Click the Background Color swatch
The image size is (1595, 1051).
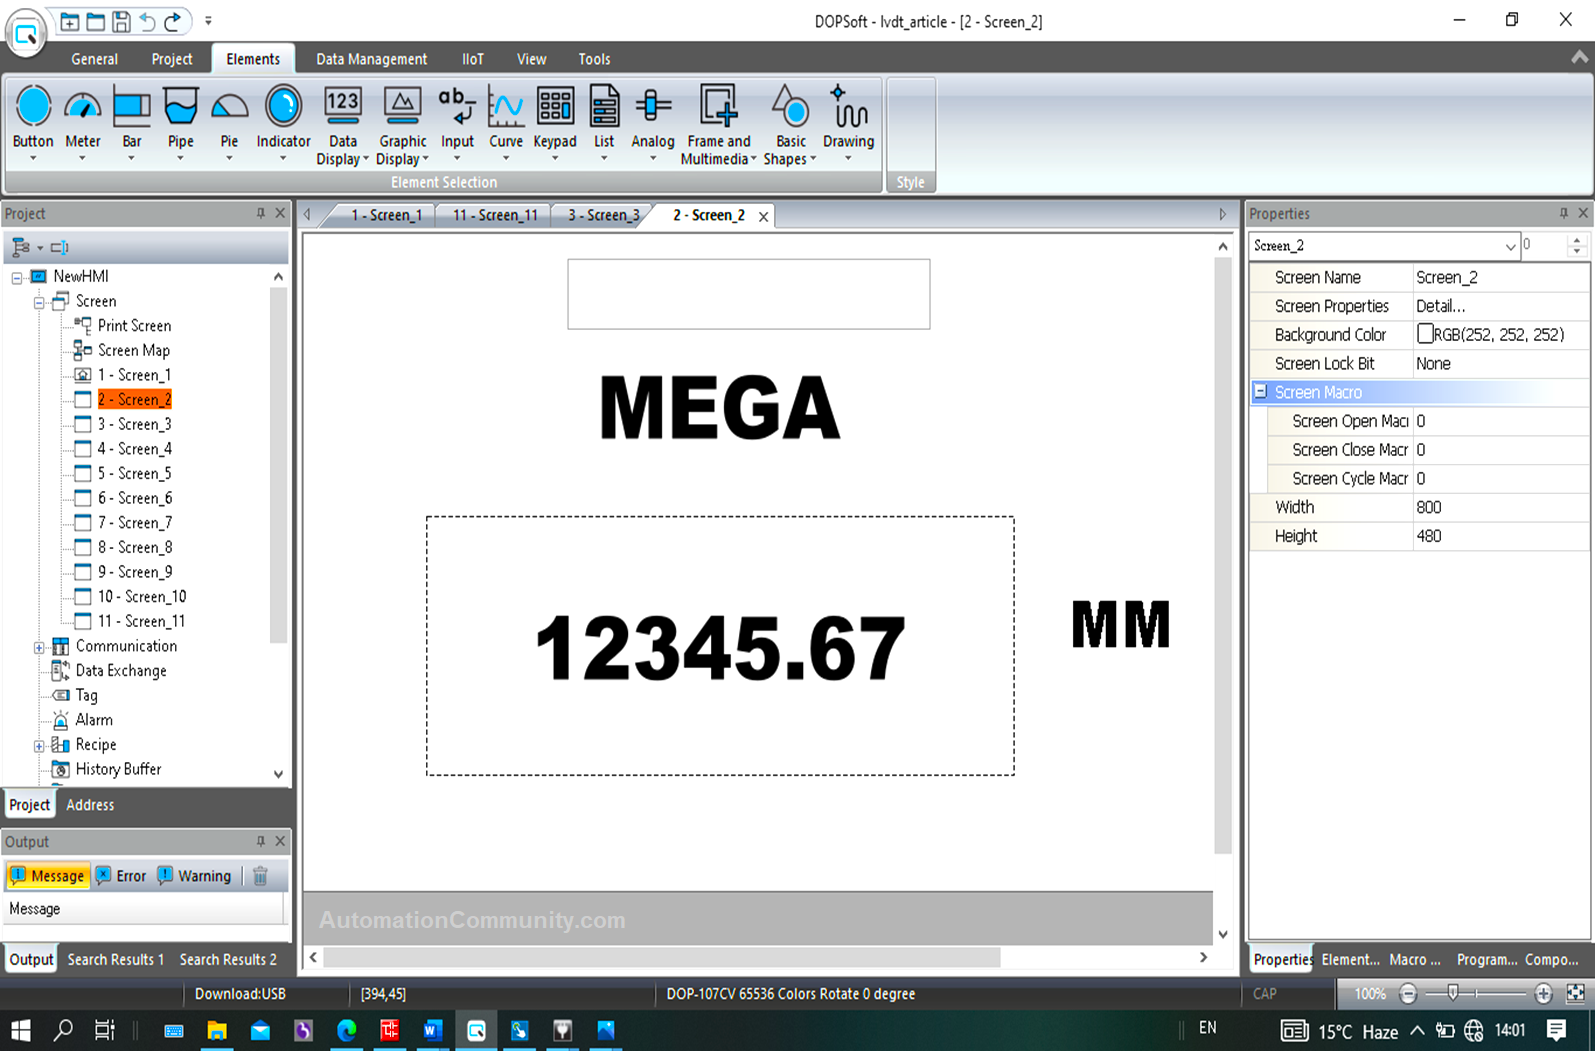coord(1425,334)
